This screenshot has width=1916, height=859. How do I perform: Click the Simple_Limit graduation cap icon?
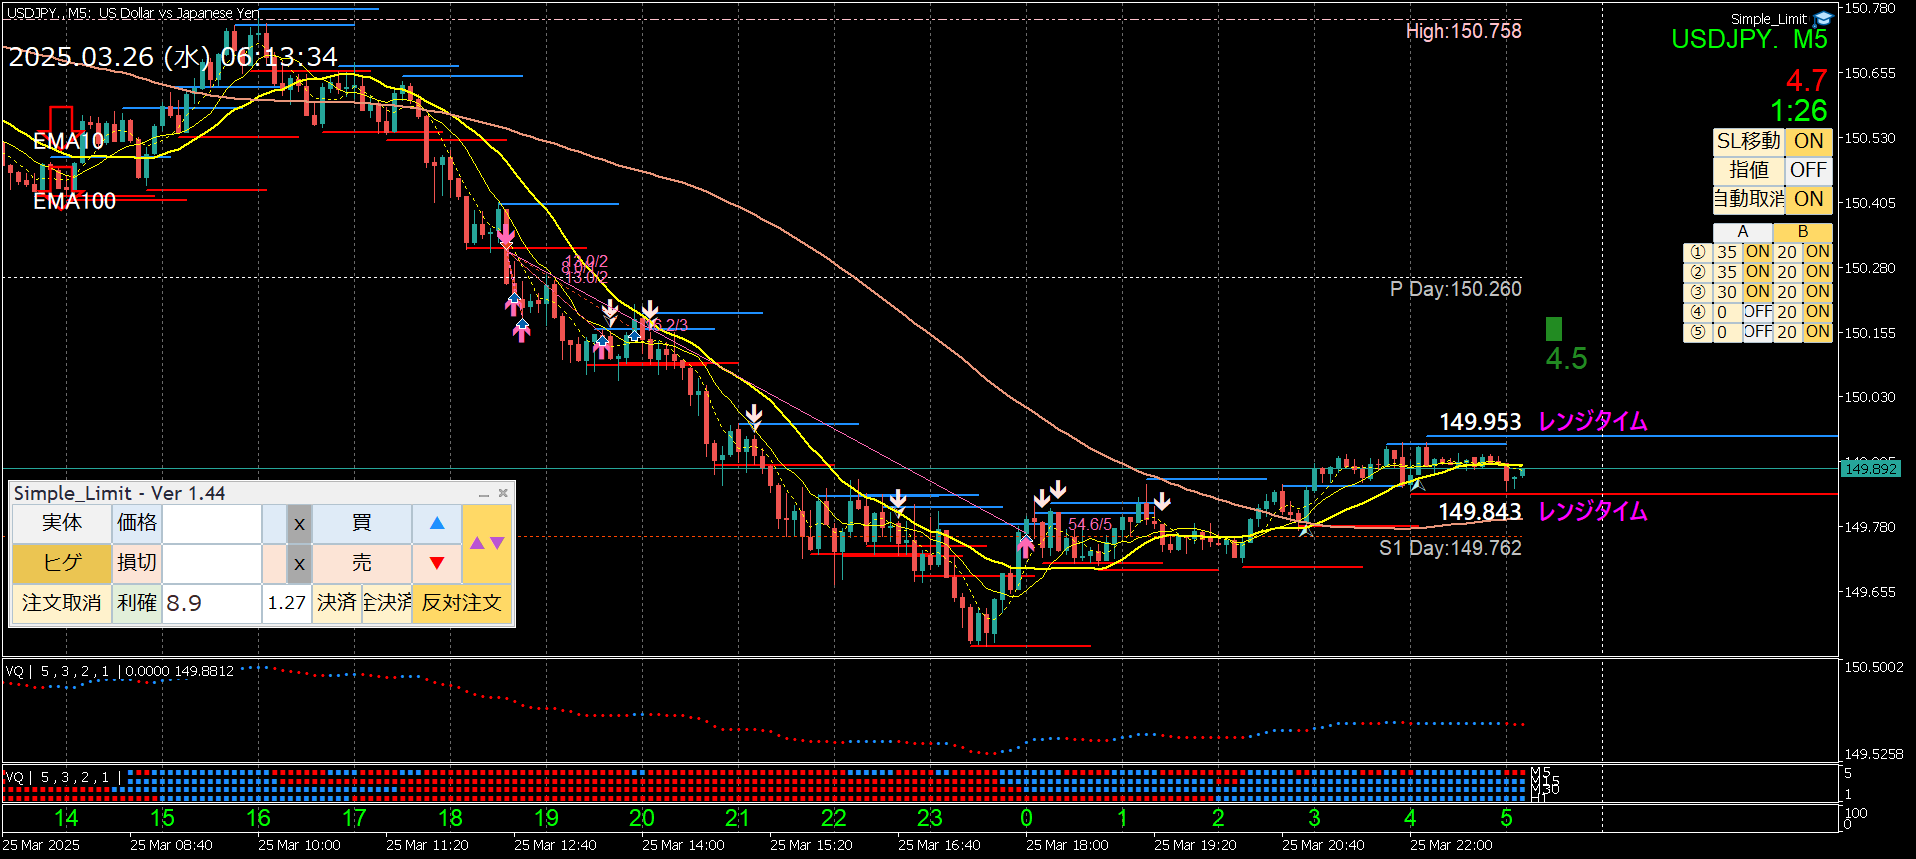coord(1822,19)
